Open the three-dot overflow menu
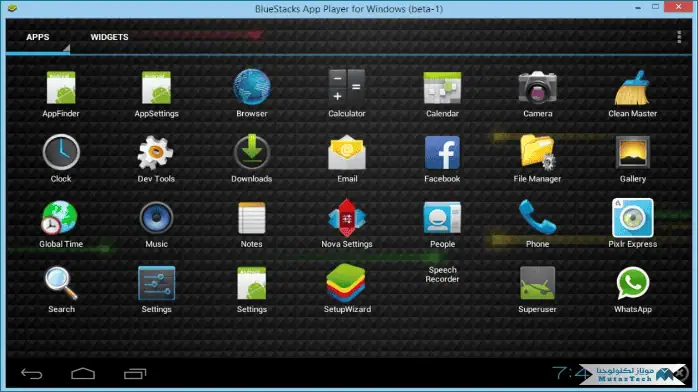 679,37
